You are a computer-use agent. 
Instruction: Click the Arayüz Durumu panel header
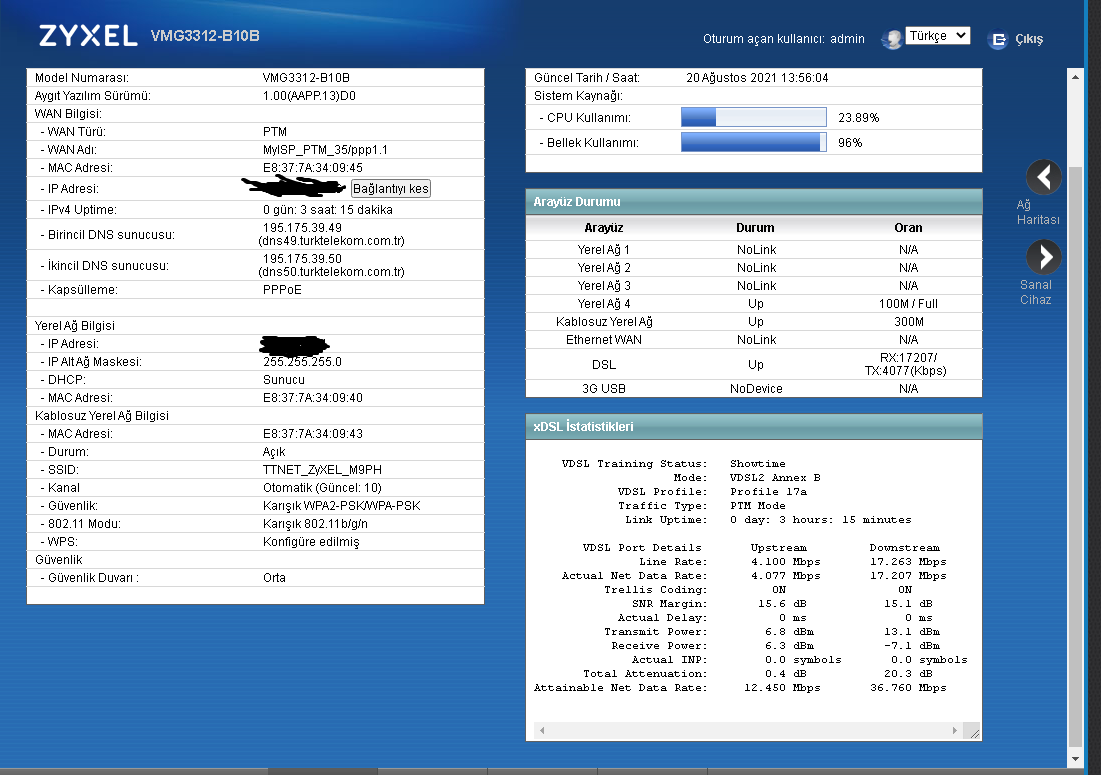(753, 201)
